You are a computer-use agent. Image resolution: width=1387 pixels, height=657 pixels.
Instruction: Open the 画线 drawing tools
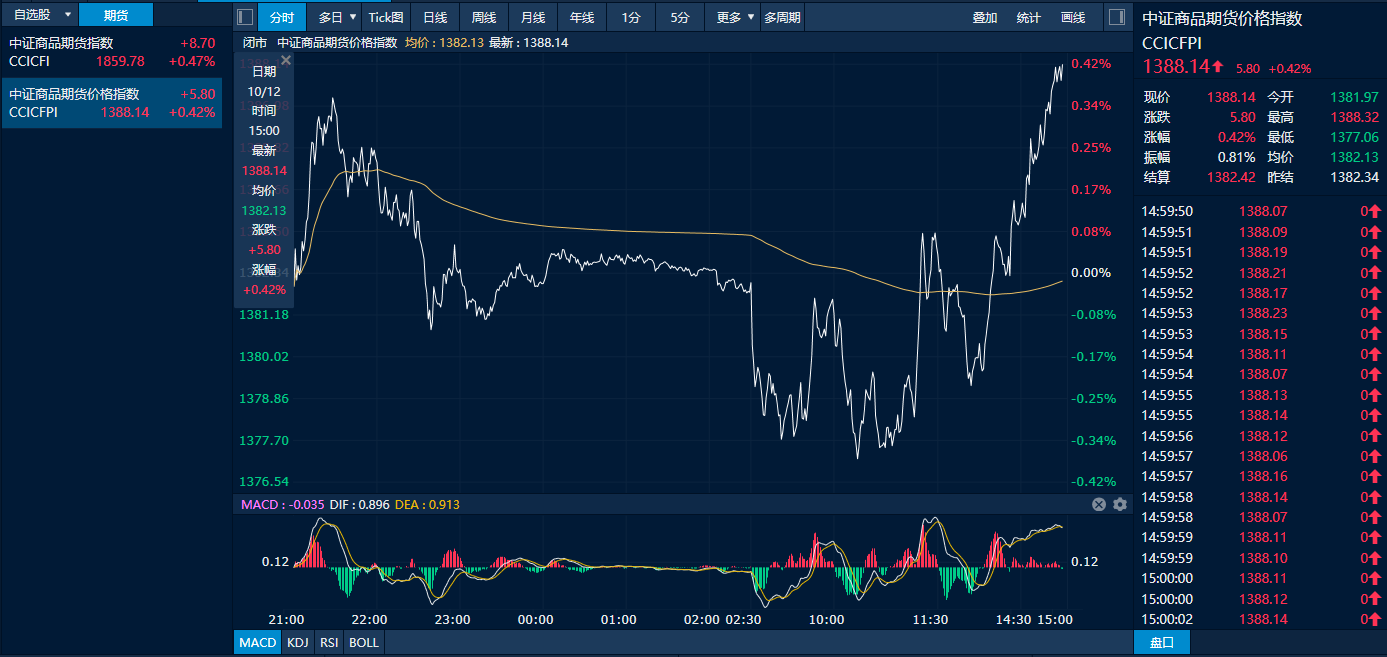coord(1072,17)
